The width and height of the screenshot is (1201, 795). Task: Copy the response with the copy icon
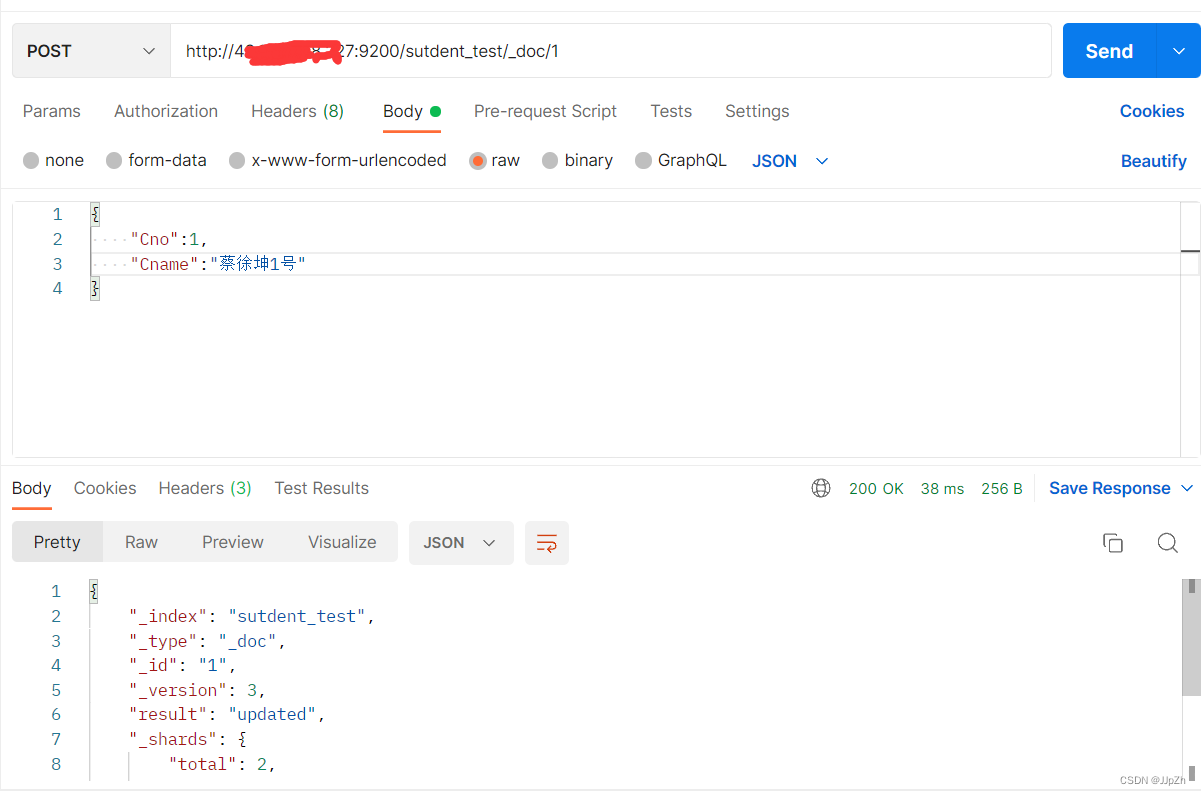pyautogui.click(x=1113, y=543)
